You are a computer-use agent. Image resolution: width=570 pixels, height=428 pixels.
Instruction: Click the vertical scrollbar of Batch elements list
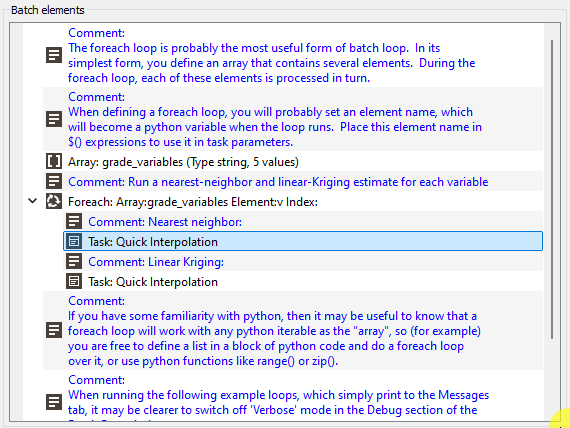[x=552, y=189]
